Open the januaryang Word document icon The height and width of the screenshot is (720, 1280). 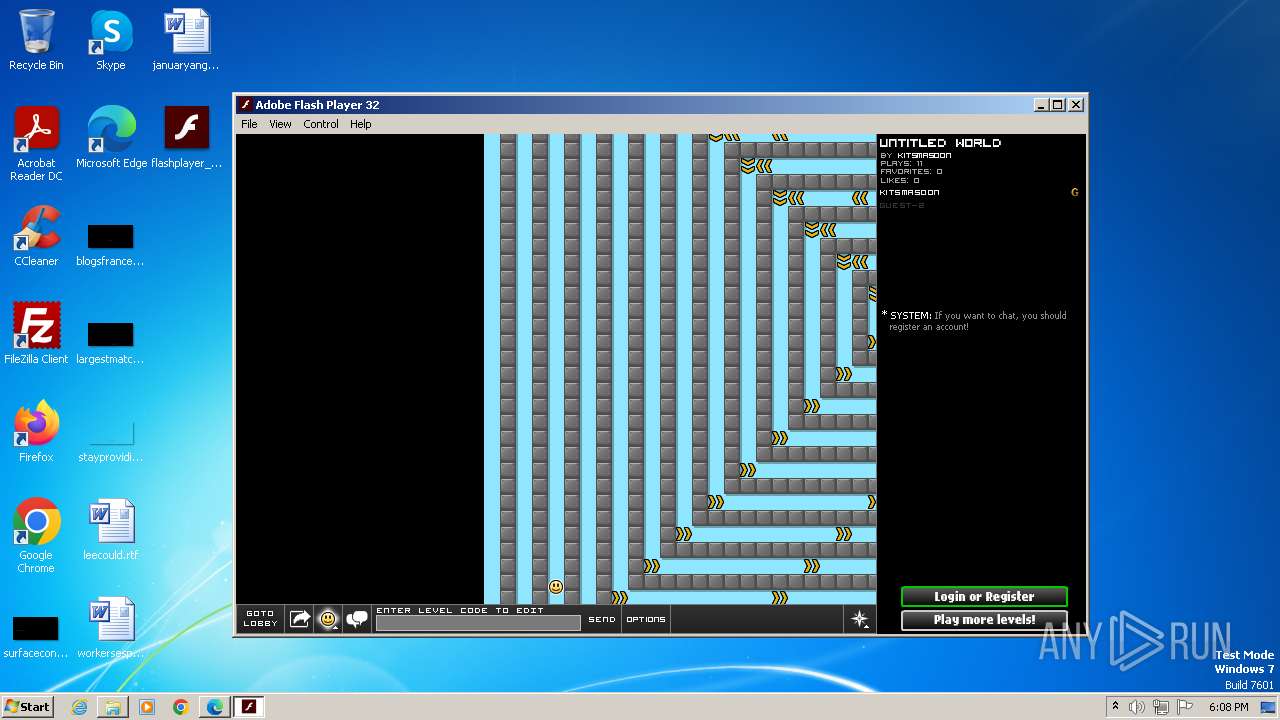coord(186,40)
